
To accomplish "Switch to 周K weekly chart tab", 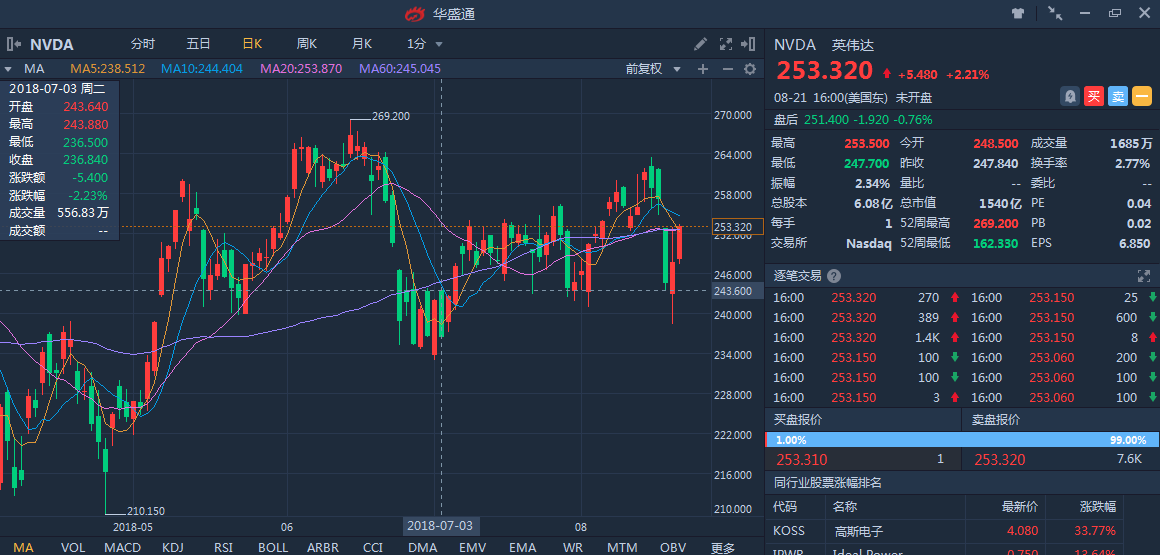I will tap(306, 44).
